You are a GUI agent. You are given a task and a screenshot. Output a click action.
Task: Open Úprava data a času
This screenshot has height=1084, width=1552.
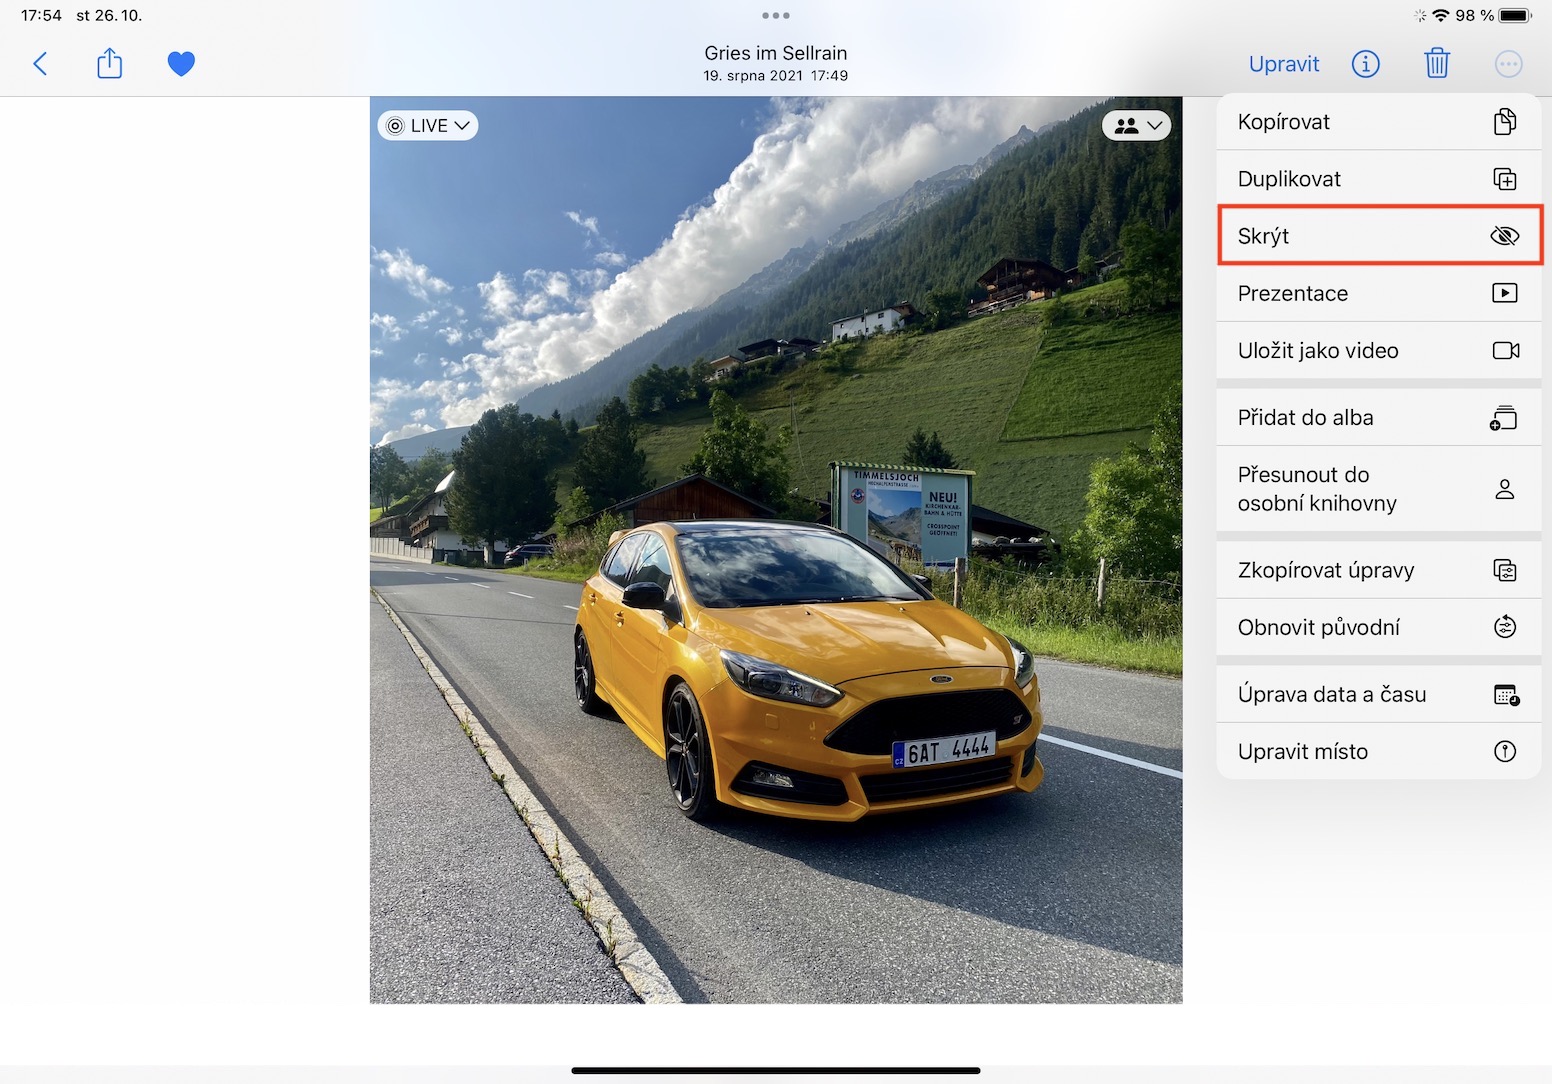pos(1379,694)
